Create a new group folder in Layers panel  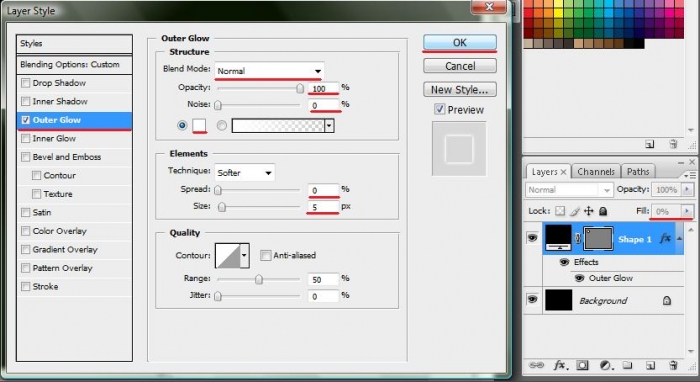tap(628, 365)
